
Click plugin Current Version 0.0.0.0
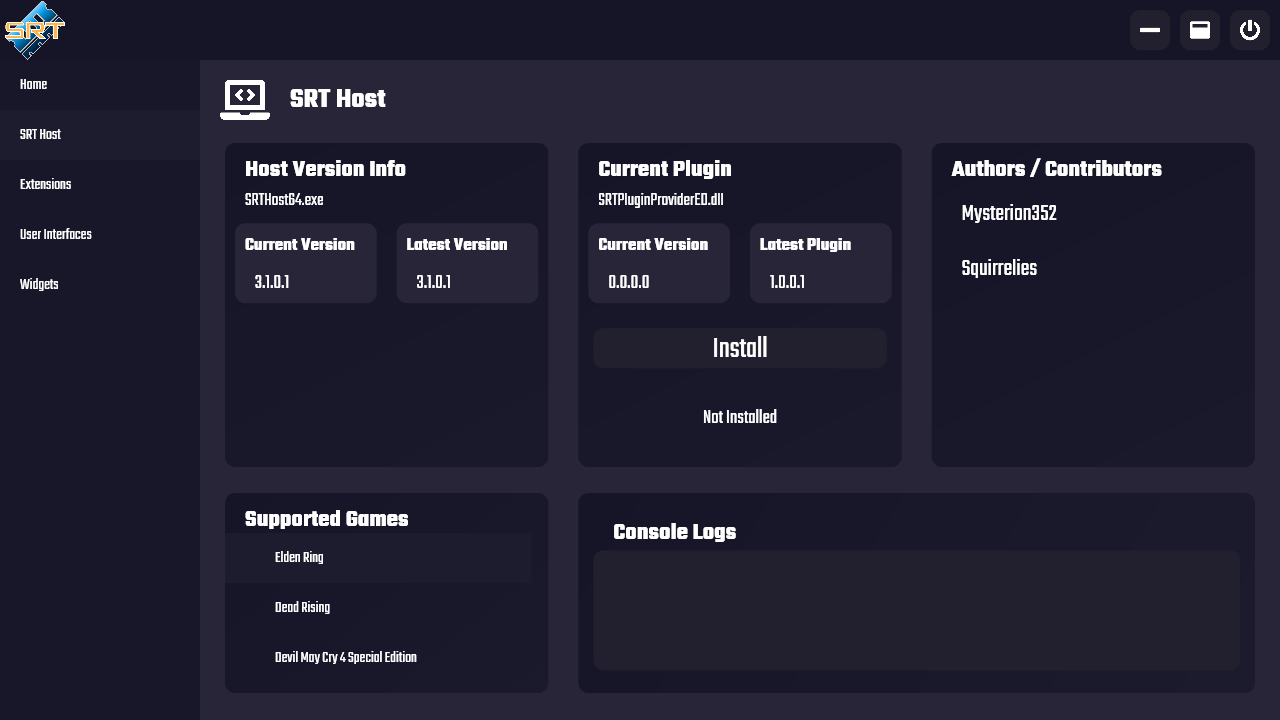tap(629, 283)
